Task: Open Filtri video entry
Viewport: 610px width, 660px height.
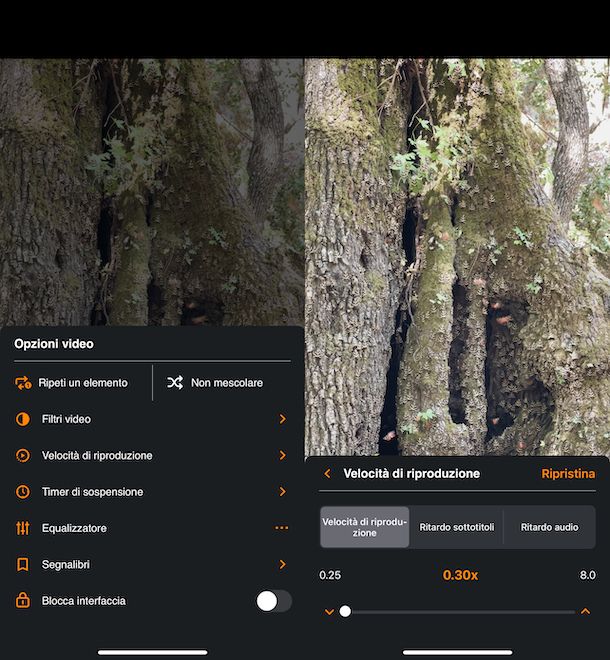Action: (152, 419)
